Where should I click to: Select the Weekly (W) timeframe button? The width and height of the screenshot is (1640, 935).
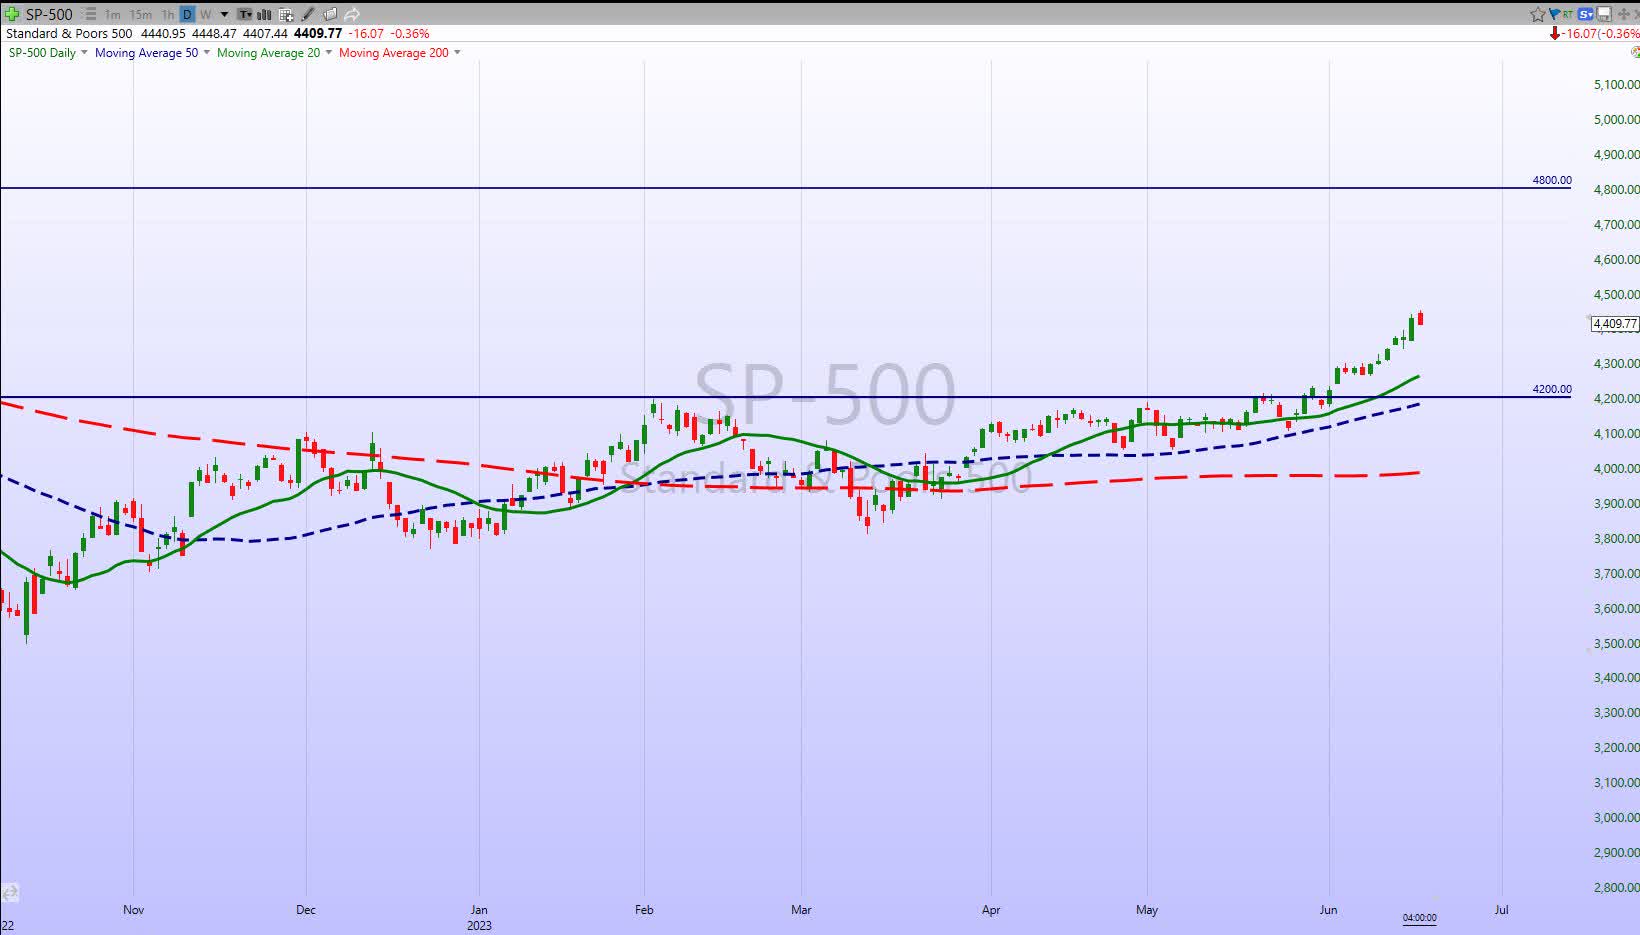206,14
